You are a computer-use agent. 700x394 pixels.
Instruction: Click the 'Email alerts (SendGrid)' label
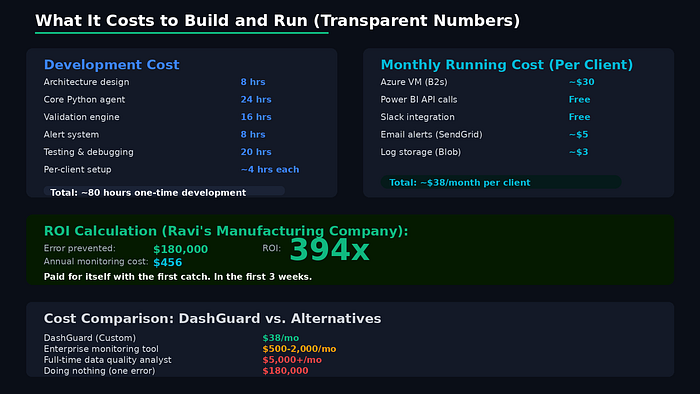pos(431,134)
